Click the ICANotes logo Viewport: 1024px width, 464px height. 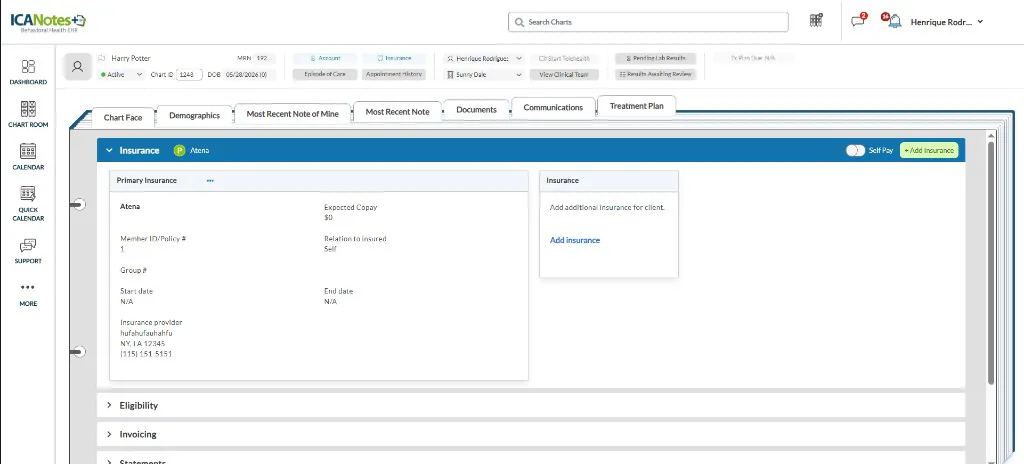click(48, 22)
